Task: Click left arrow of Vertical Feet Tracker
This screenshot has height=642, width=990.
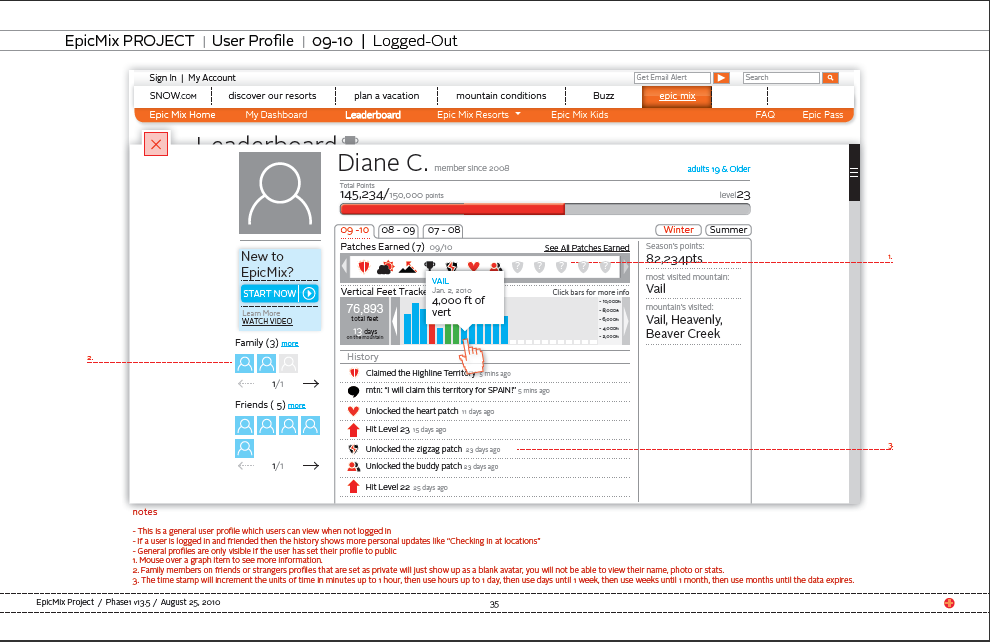Action: pos(395,321)
